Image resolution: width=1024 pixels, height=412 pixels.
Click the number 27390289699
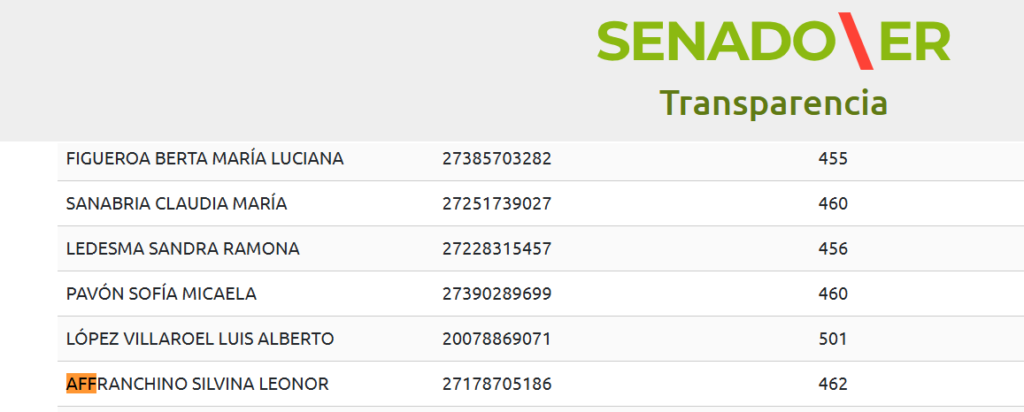pos(496,294)
